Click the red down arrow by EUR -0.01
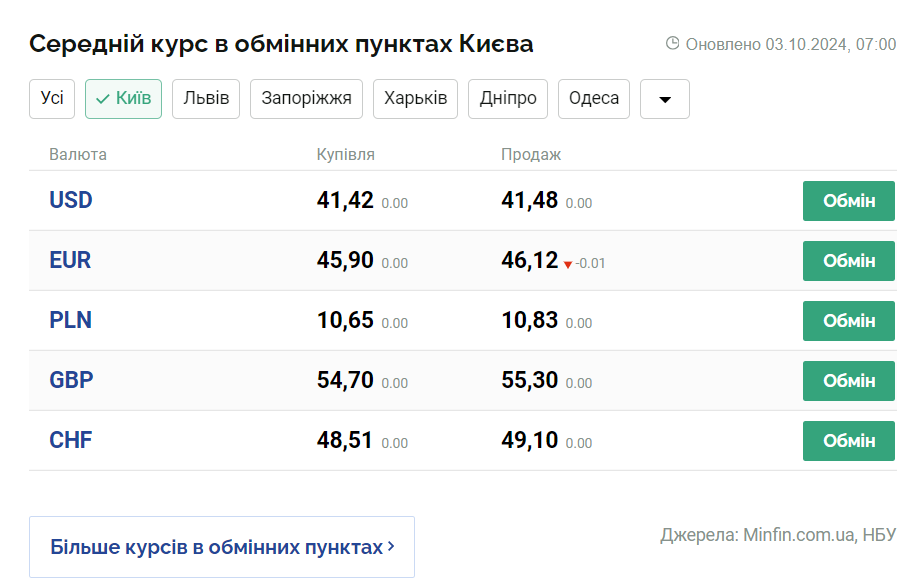 tap(568, 265)
